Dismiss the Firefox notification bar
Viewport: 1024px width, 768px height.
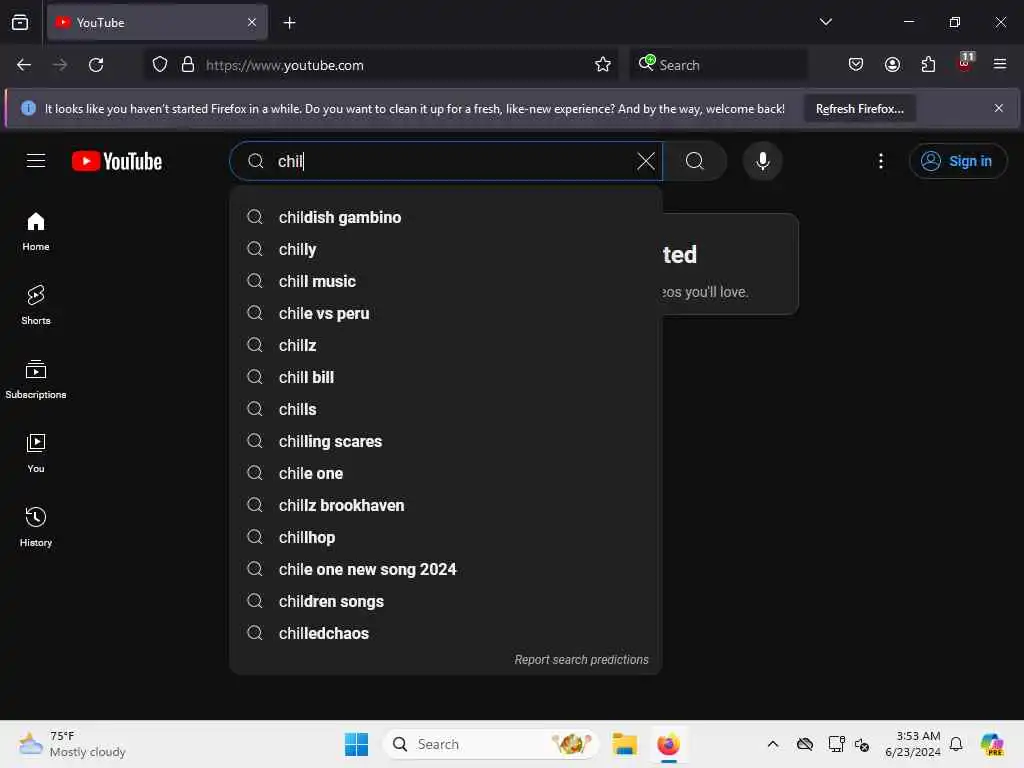(999, 108)
